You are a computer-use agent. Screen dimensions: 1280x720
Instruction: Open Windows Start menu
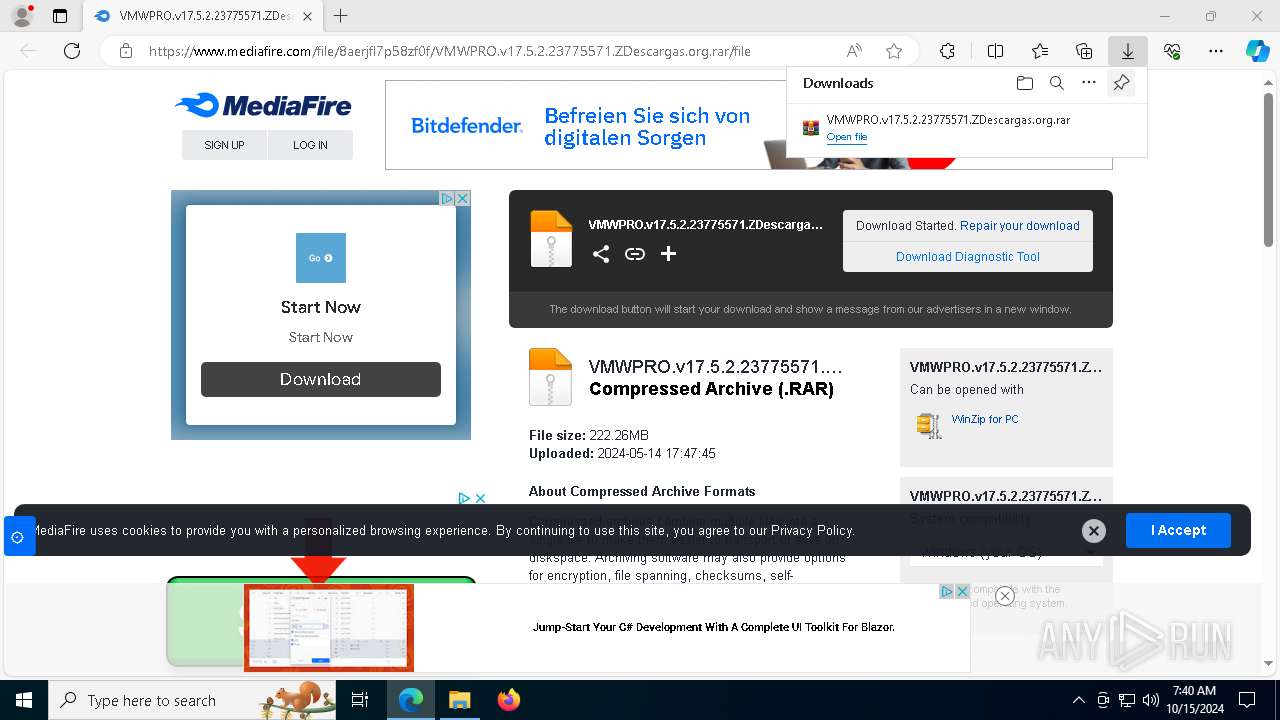(x=23, y=700)
